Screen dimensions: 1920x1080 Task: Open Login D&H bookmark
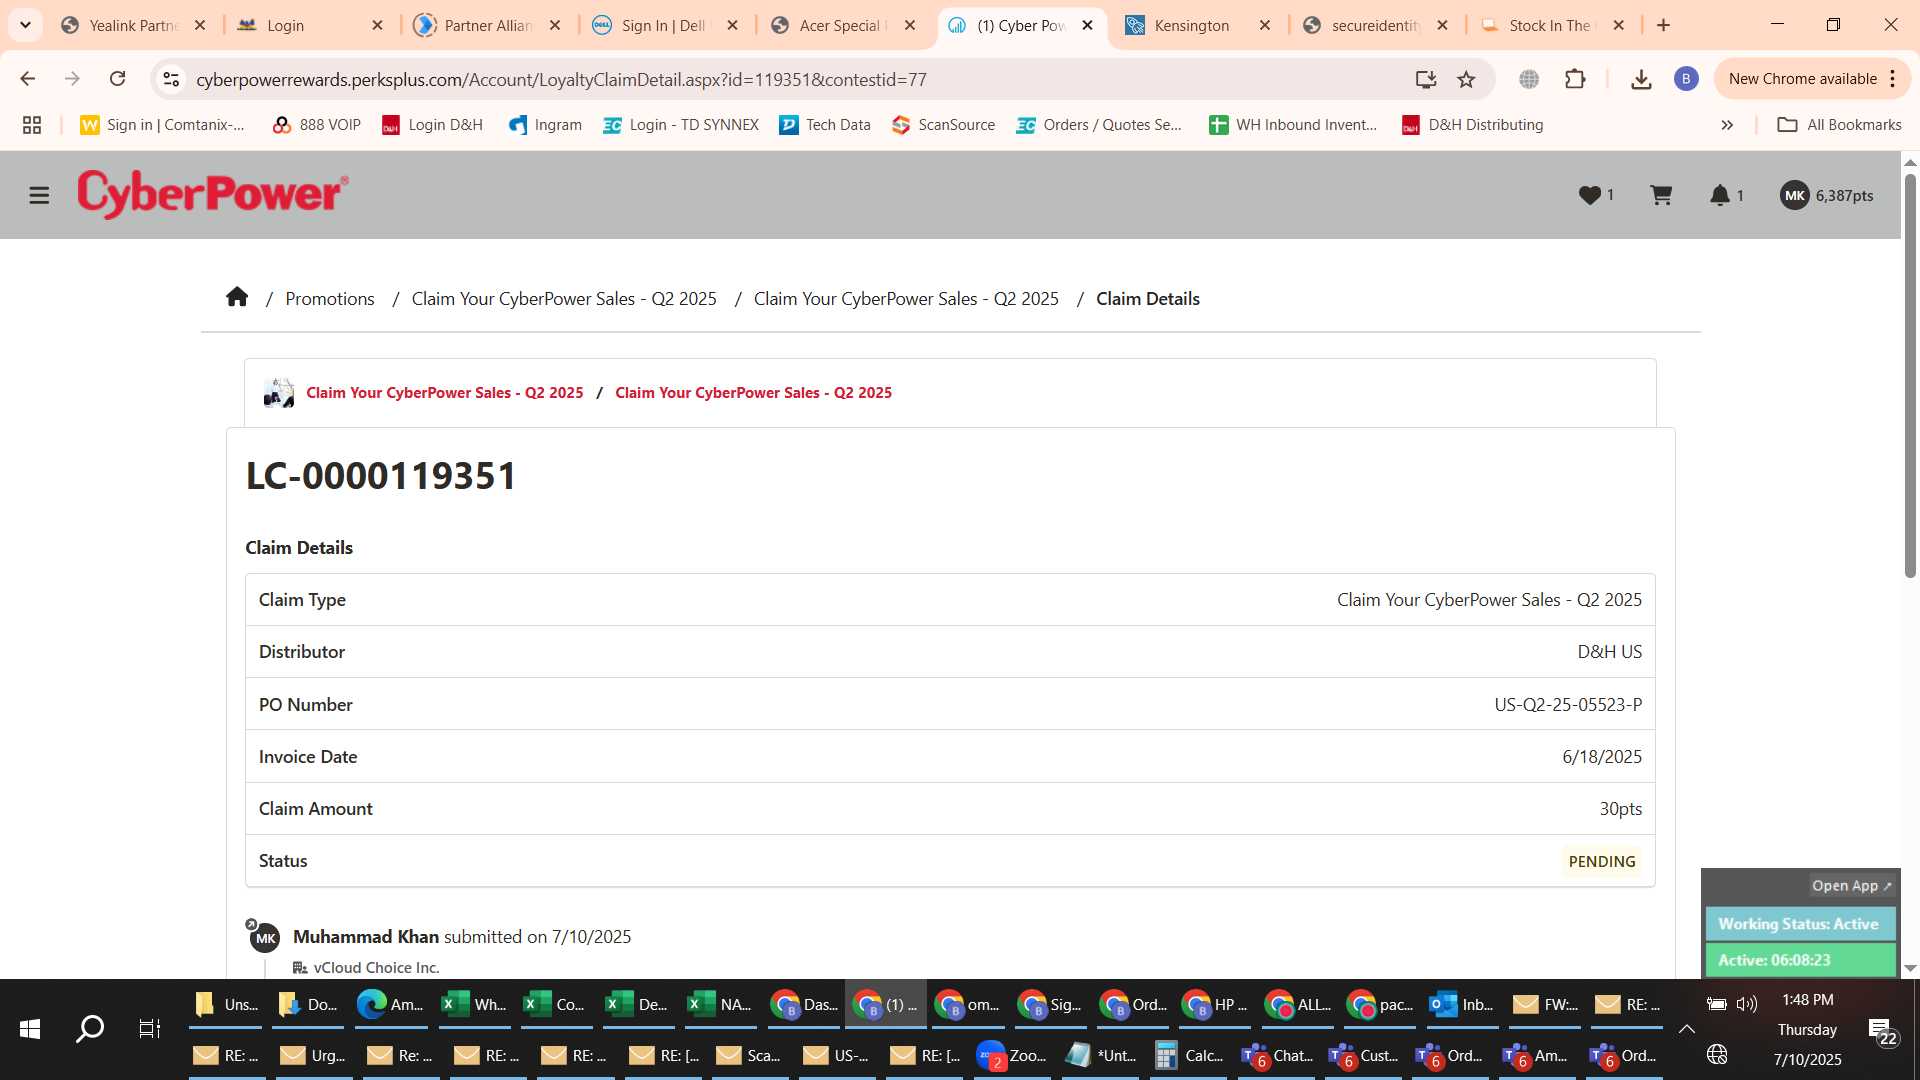coord(433,125)
